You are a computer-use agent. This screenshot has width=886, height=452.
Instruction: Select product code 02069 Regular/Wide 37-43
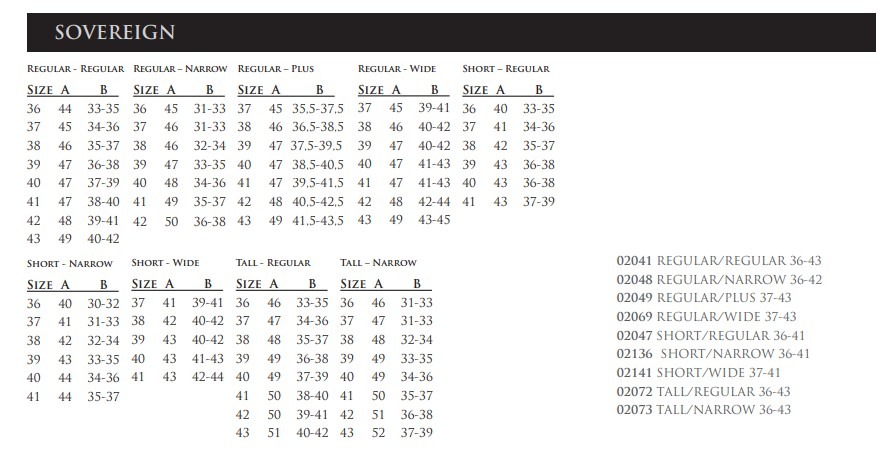pos(707,317)
